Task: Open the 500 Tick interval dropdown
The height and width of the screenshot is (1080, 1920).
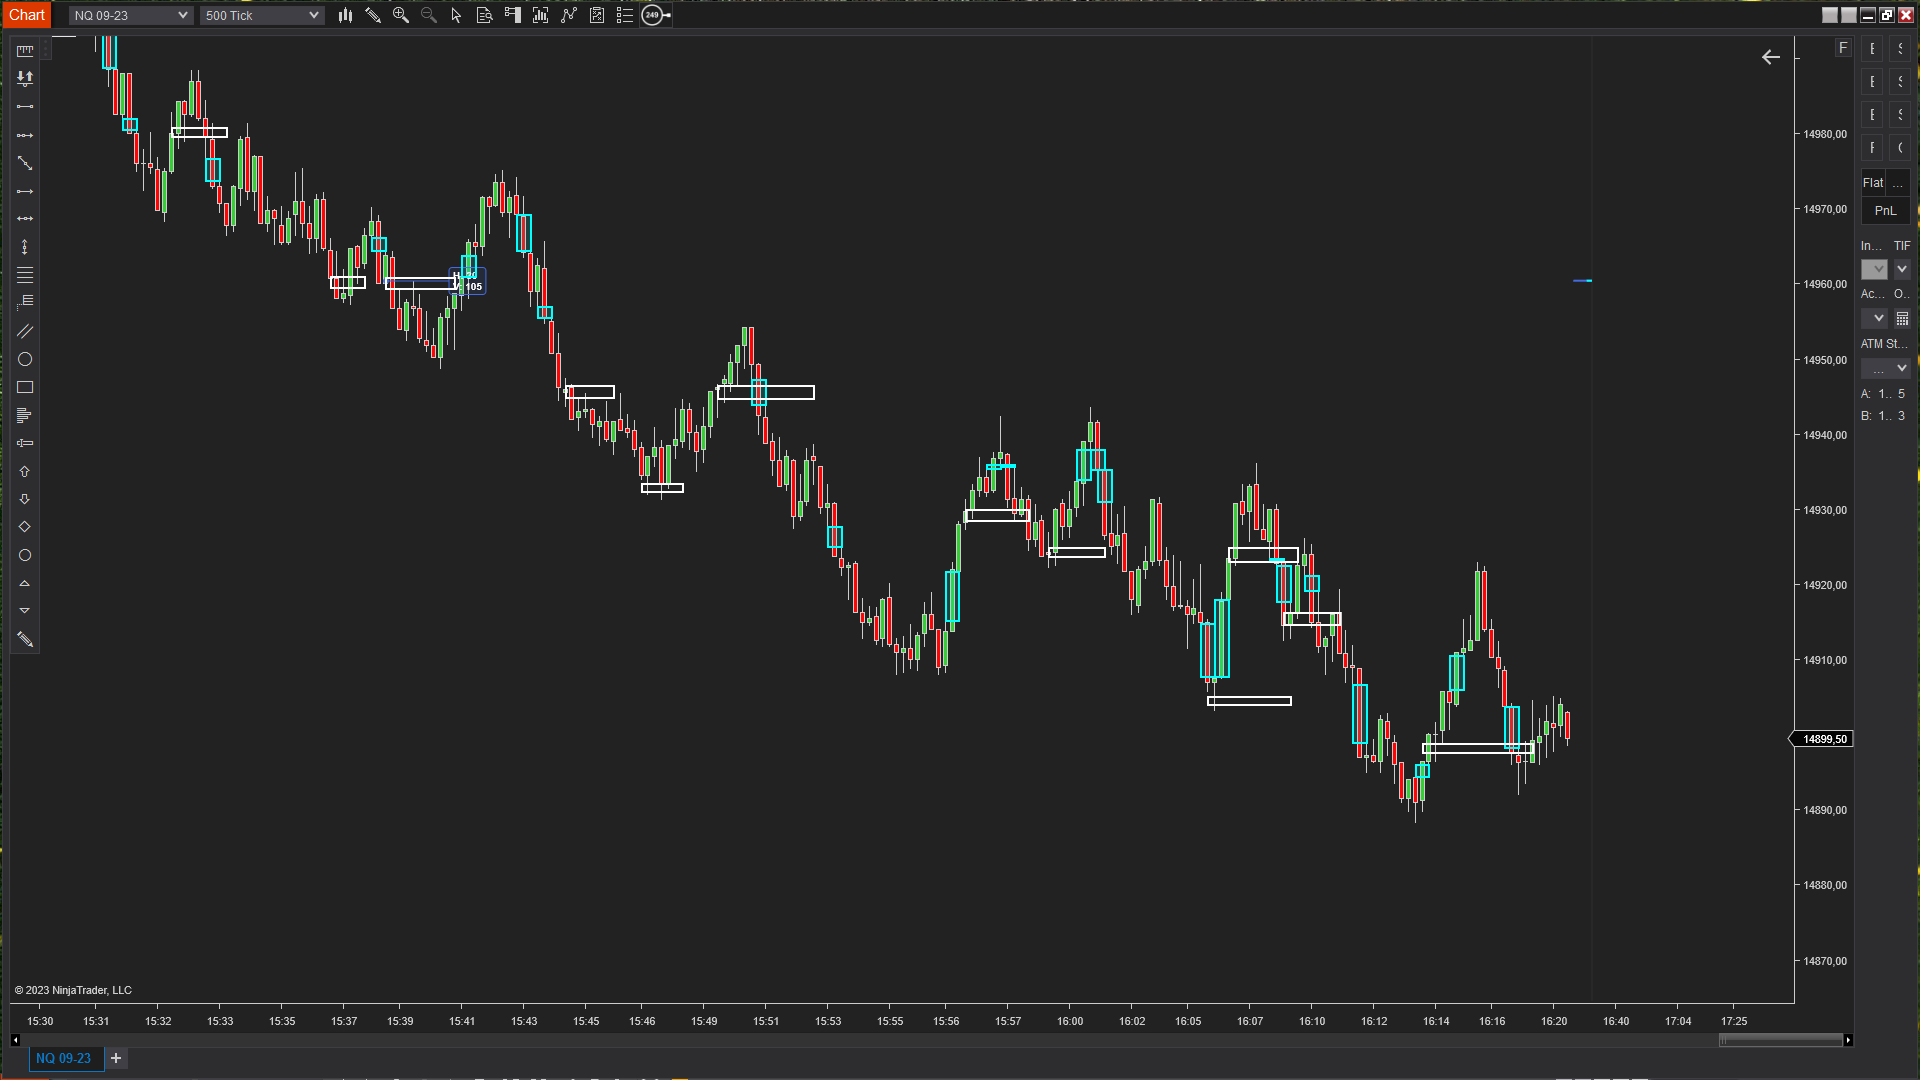Action: coord(262,15)
